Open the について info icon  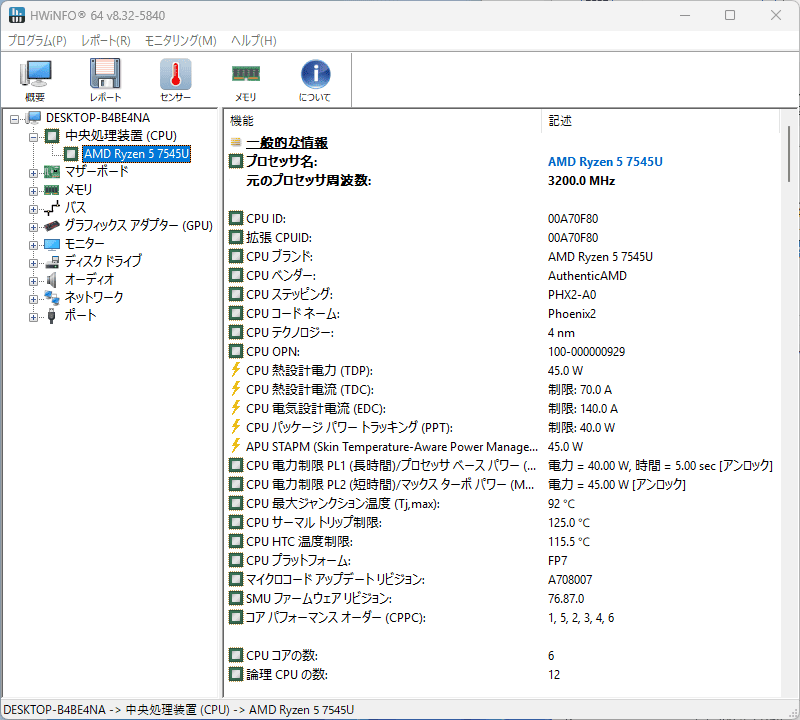315,80
